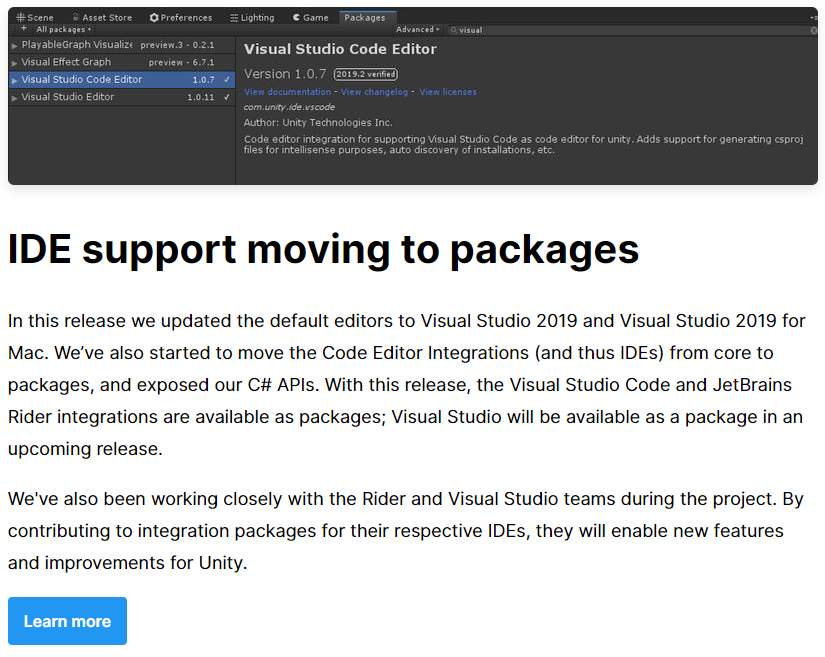Click the Scene tab grid icon
This screenshot has height=657, width=825.
[21, 17]
